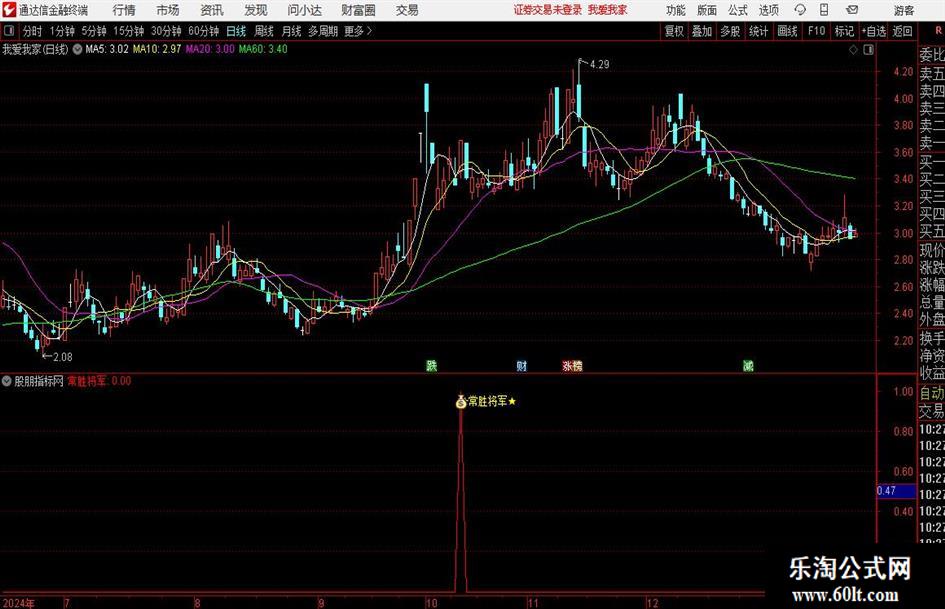This screenshot has height=609, width=945.
Task: Open the 财富圈 menu
Action: point(358,10)
